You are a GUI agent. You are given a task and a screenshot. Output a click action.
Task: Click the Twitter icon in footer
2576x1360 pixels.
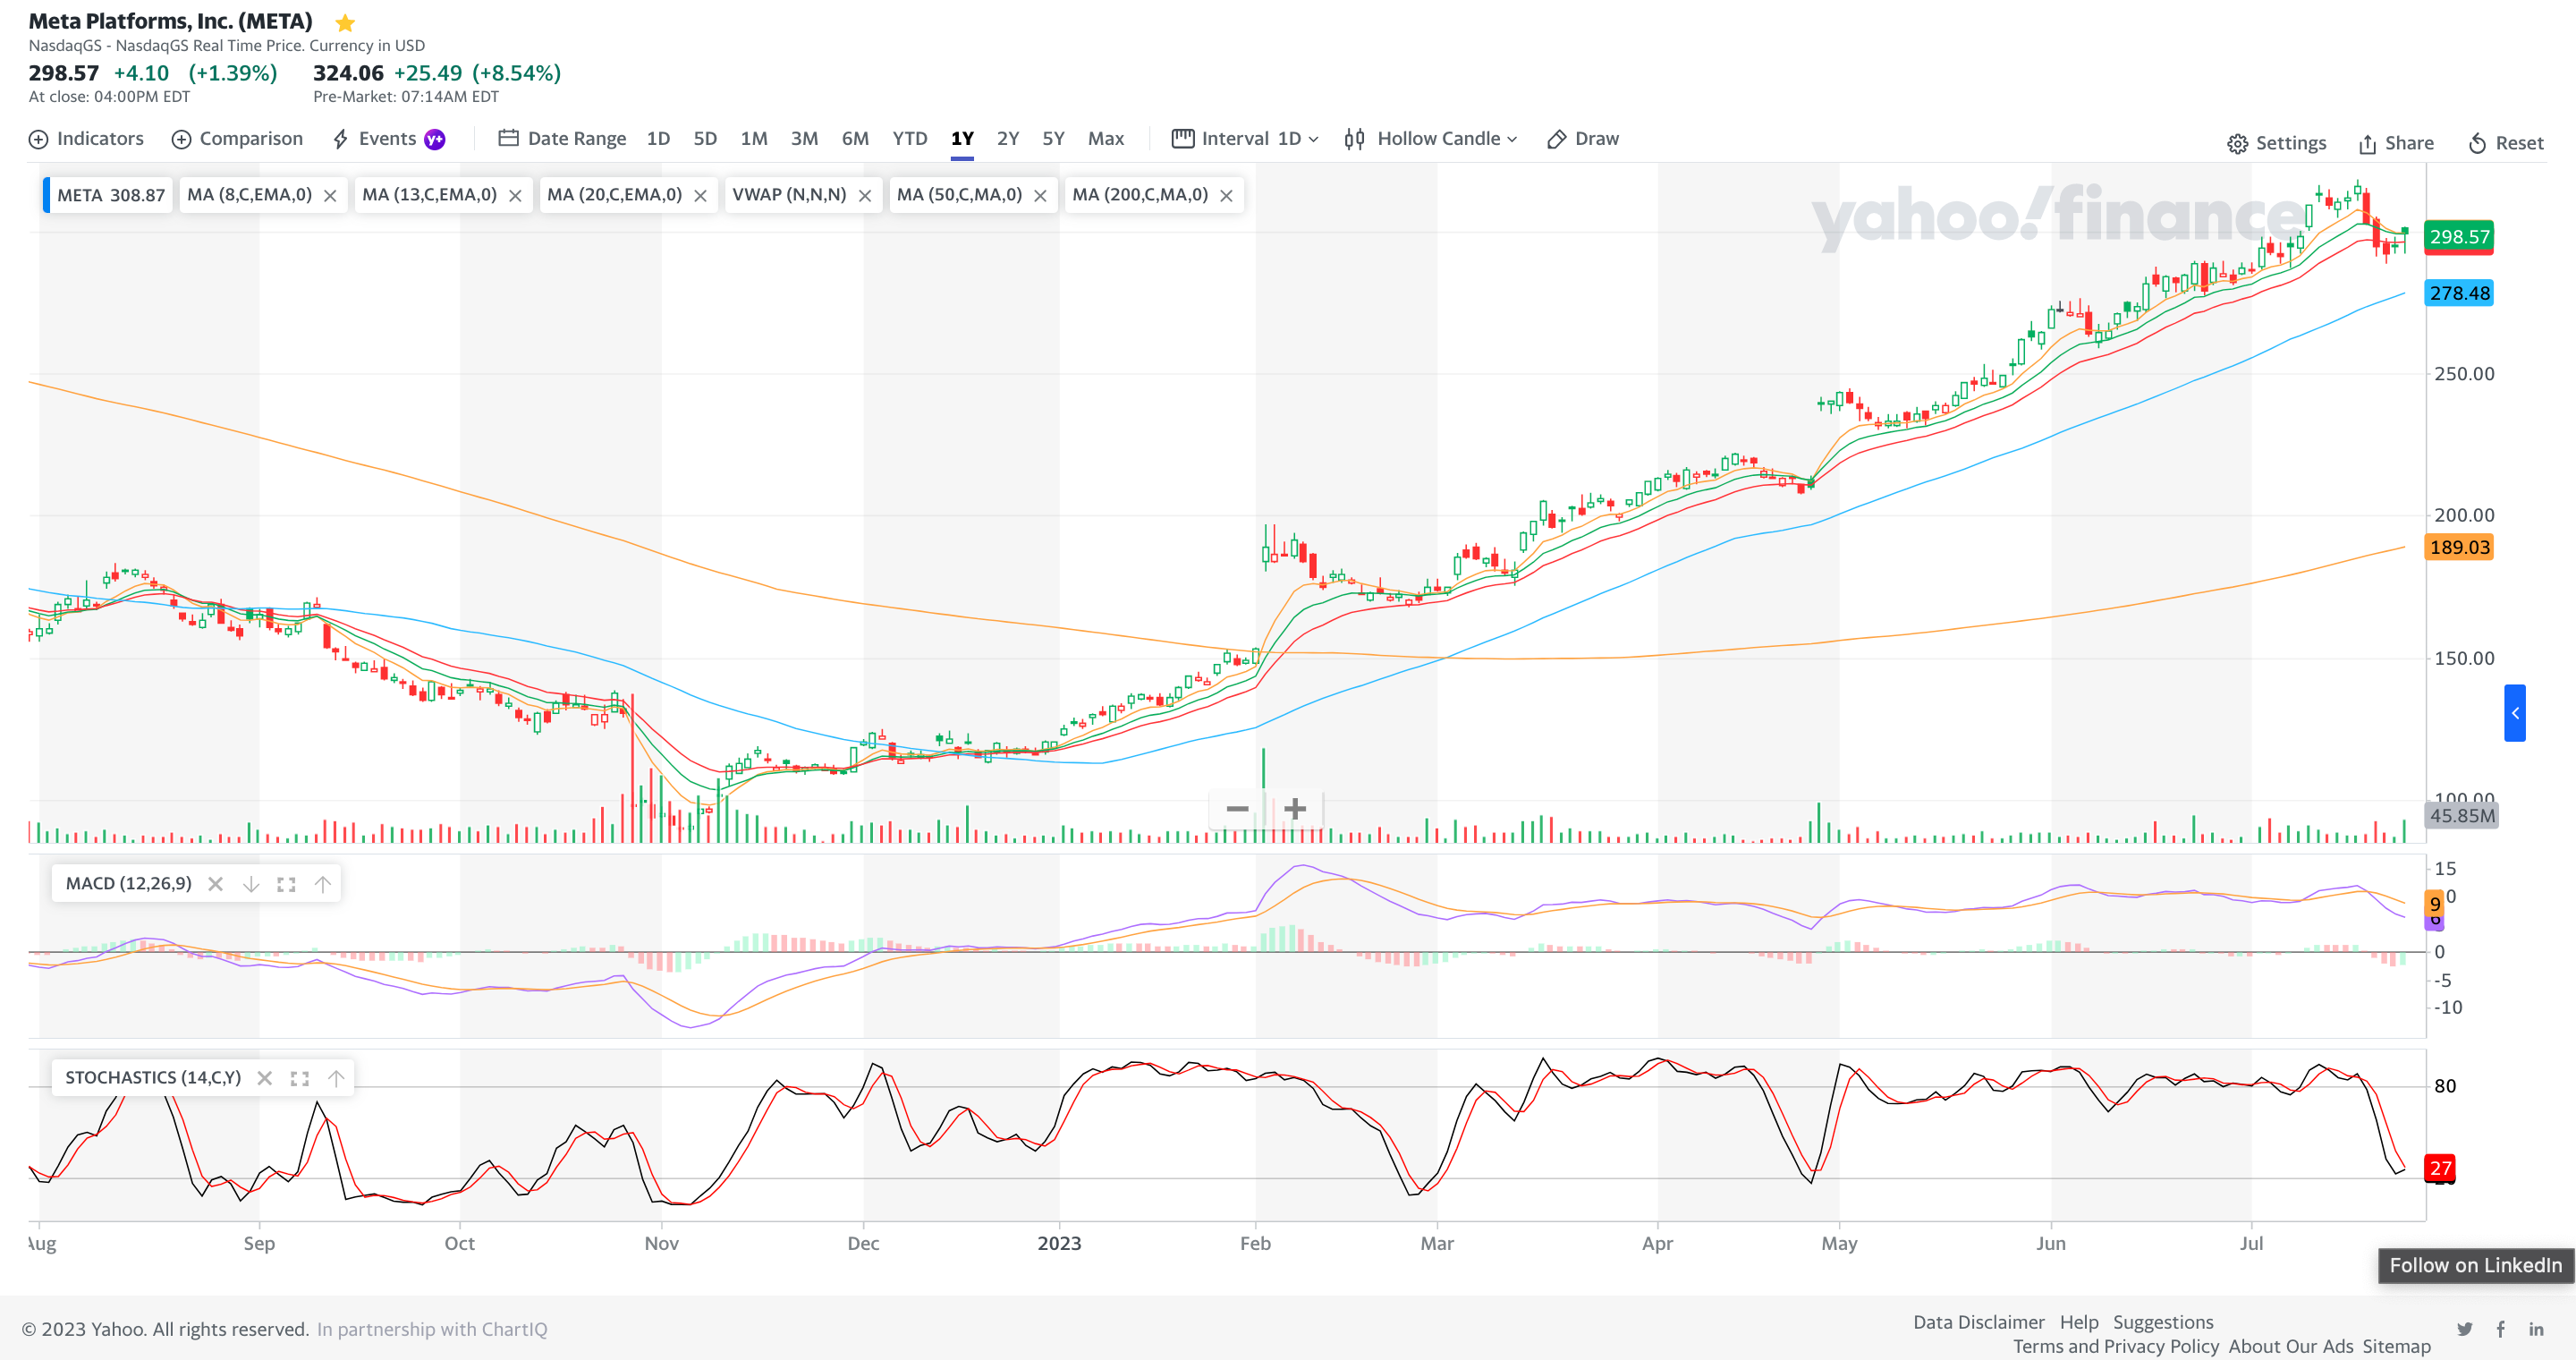(2465, 1329)
